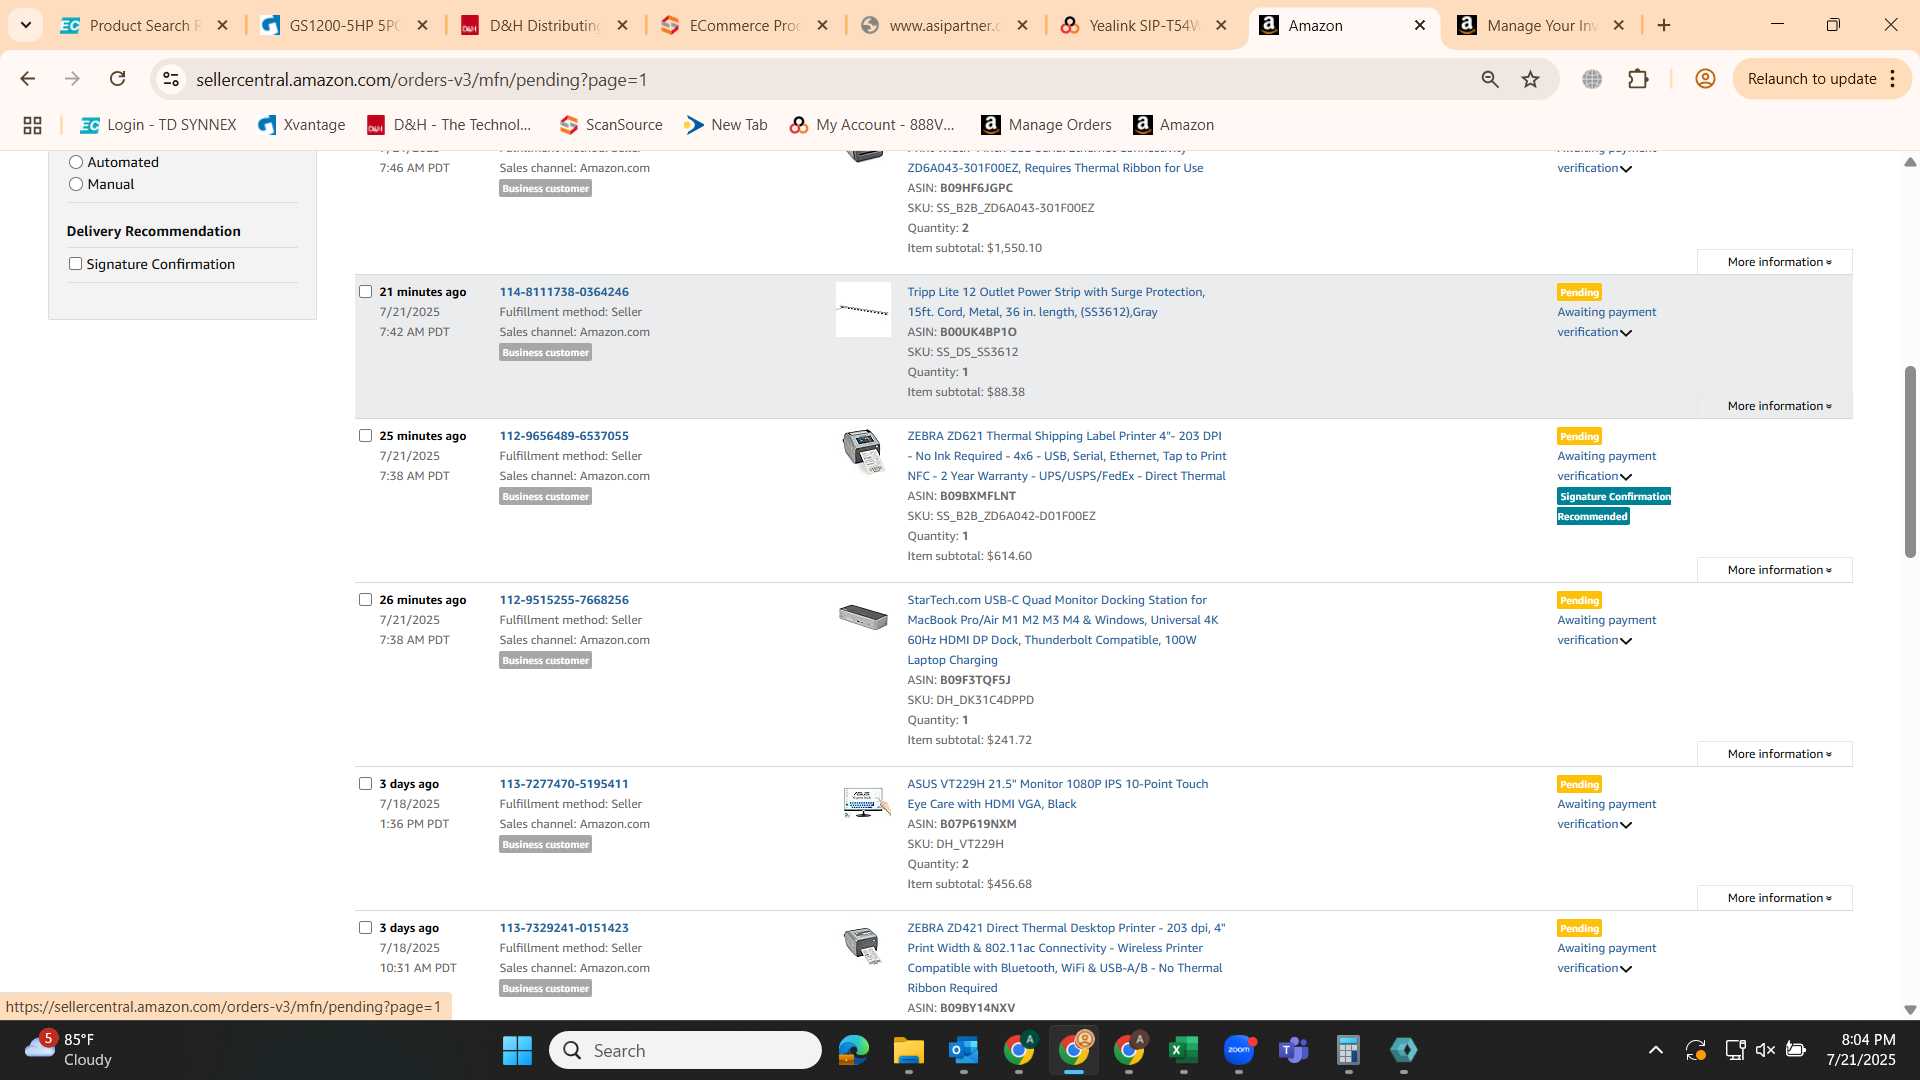The height and width of the screenshot is (1080, 1920).
Task: Expand payment verification chevron for Tripp Lite order
Action: (x=1626, y=333)
